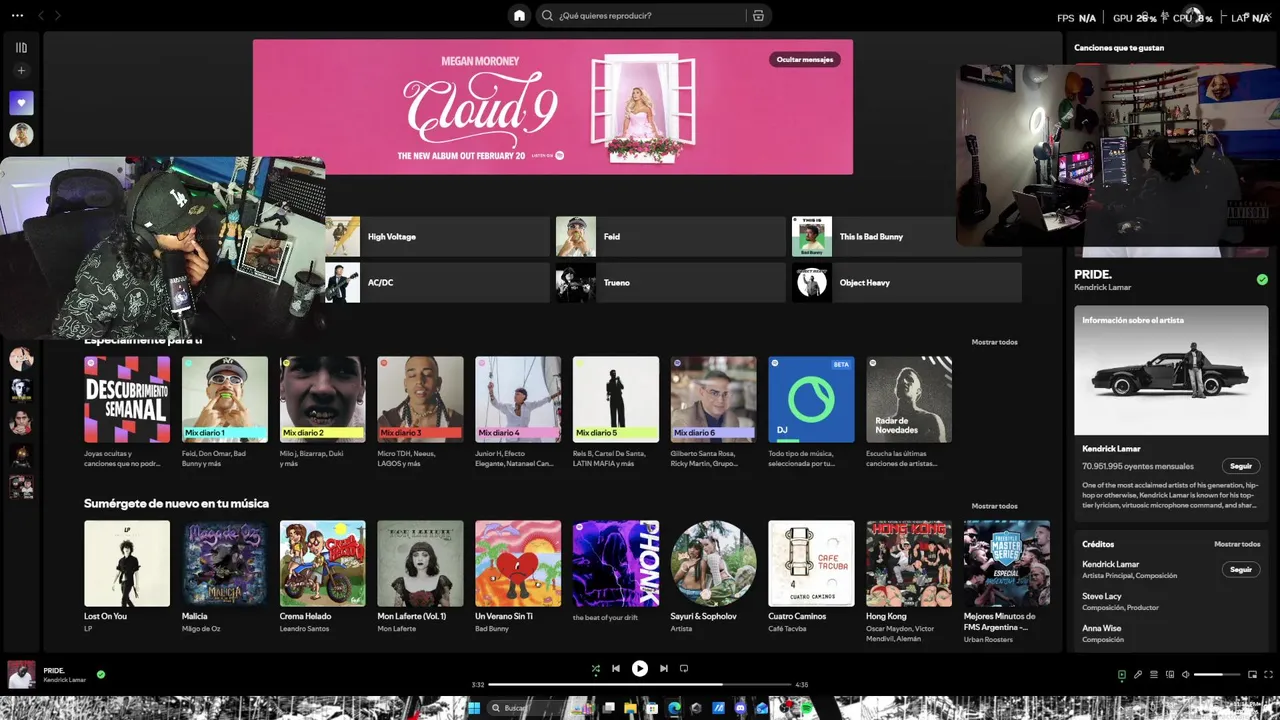The image size is (1280, 720).
Task: Open the Object Heavy shortcut
Action: (x=907, y=283)
